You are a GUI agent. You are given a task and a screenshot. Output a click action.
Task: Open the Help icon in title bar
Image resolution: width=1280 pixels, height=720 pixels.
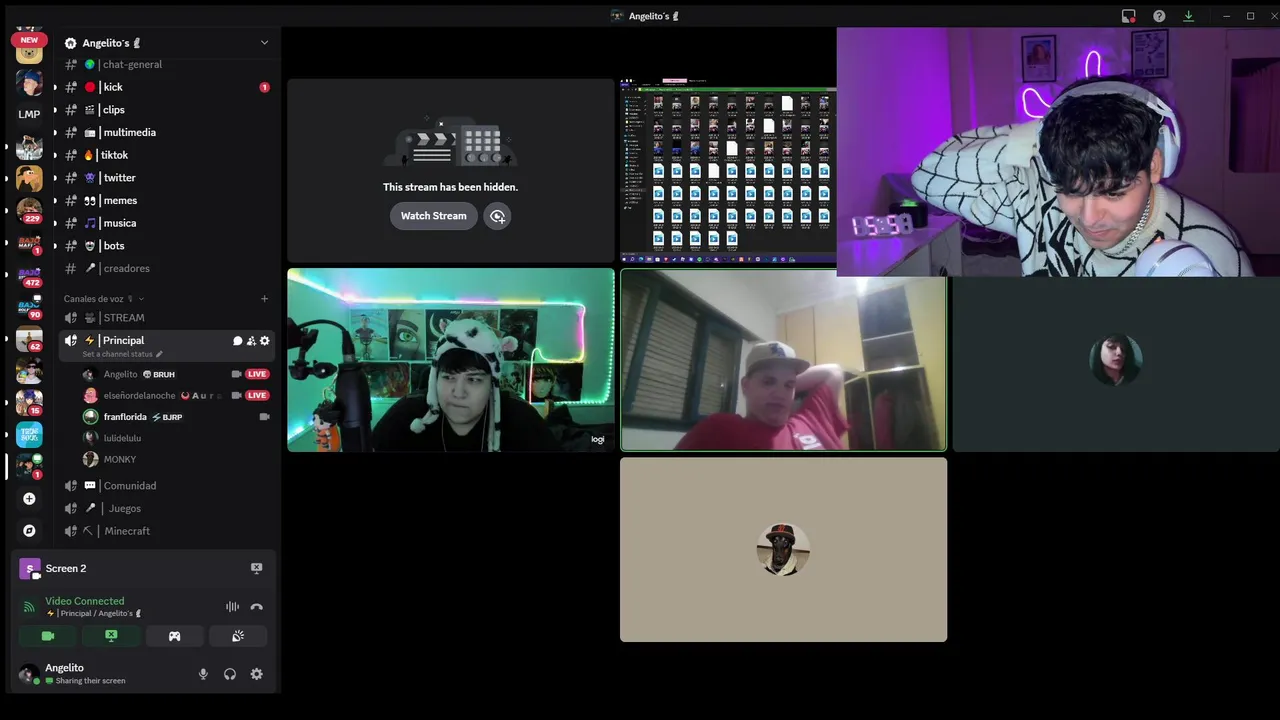[1159, 16]
